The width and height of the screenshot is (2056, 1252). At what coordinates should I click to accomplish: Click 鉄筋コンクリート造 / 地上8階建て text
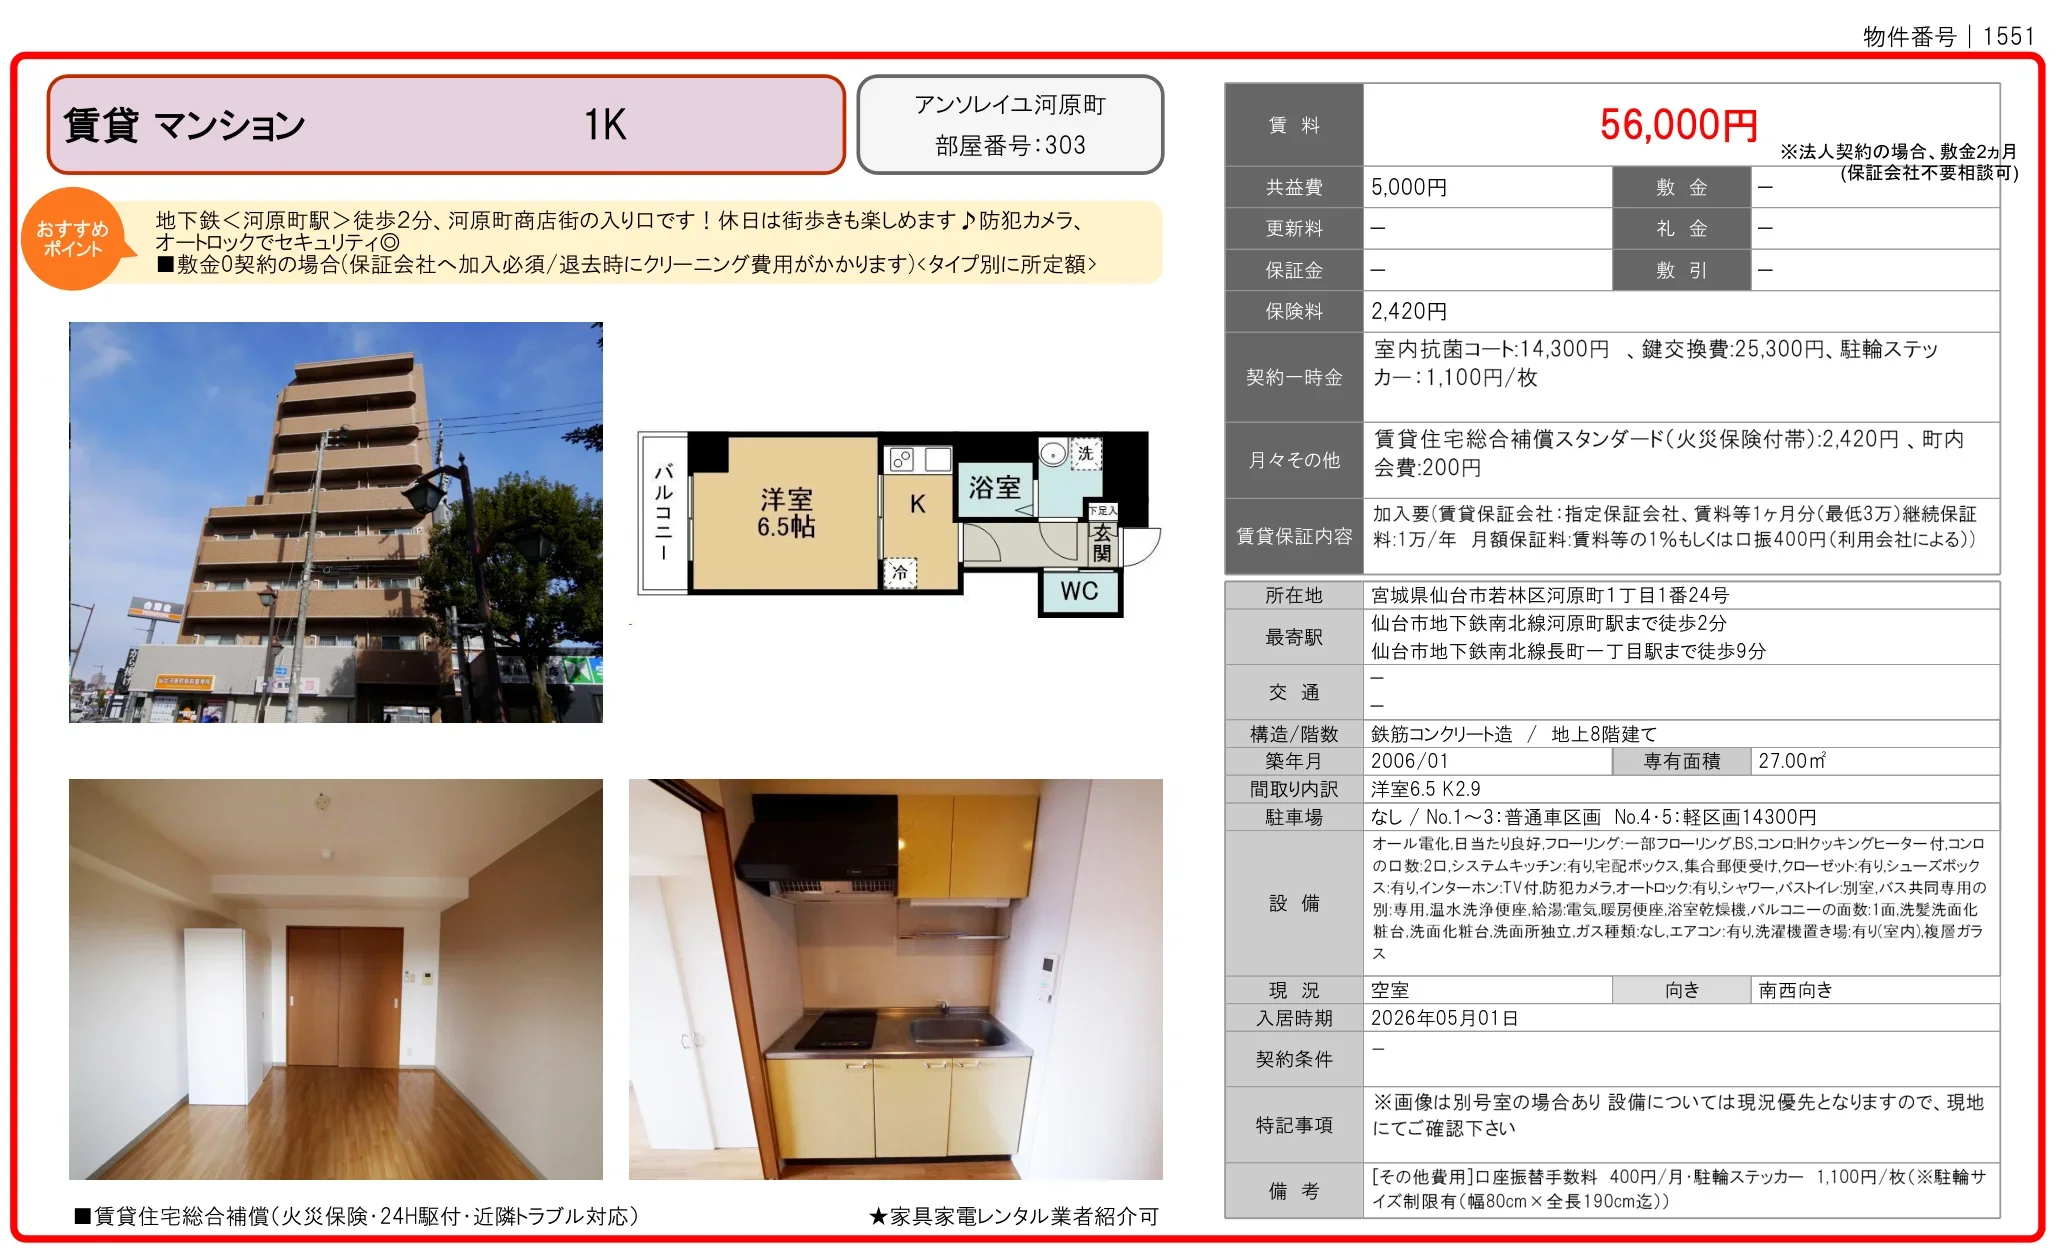(1513, 734)
